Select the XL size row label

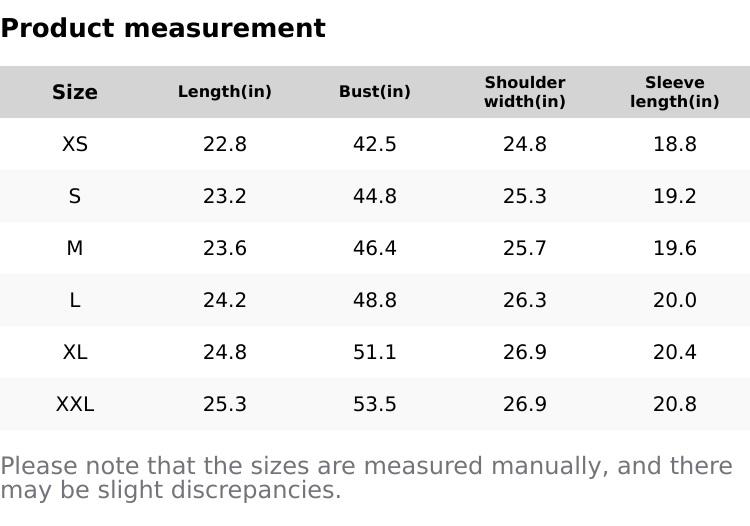pos(75,352)
